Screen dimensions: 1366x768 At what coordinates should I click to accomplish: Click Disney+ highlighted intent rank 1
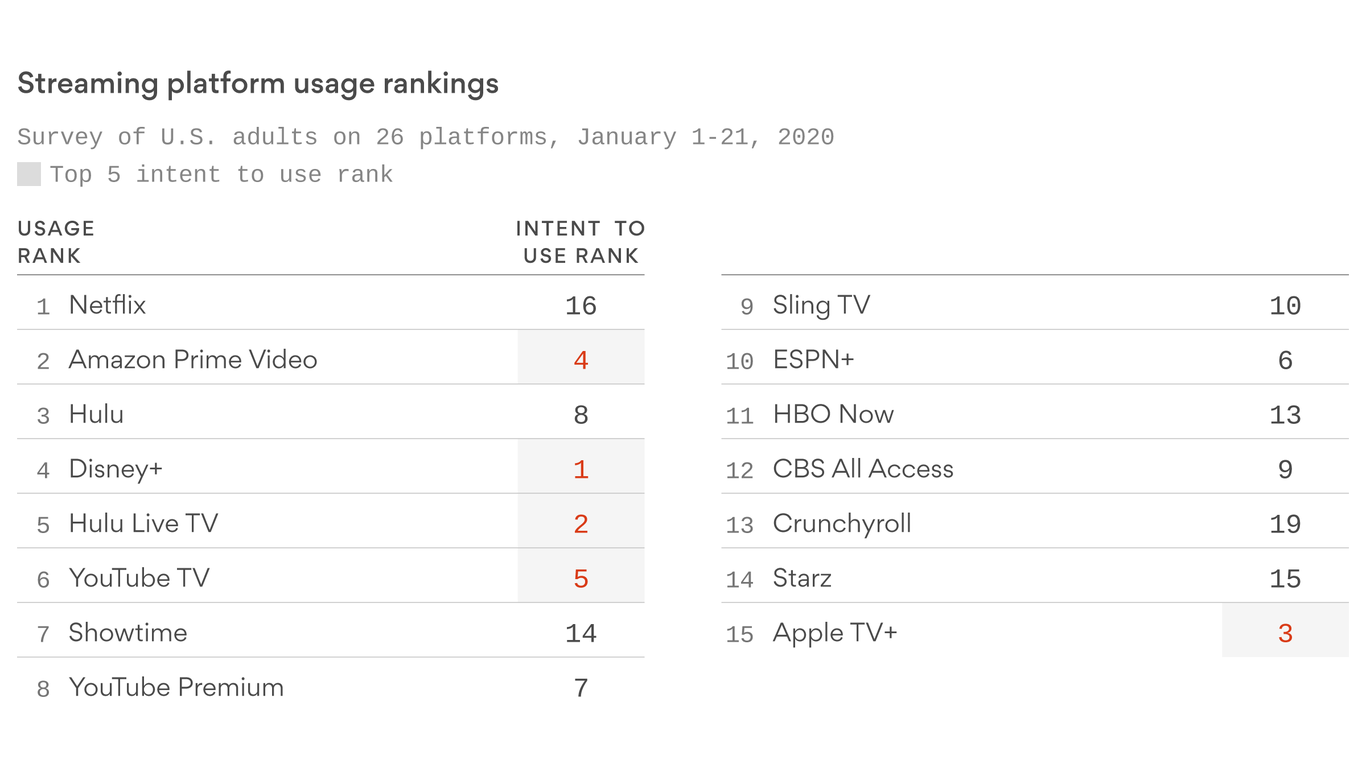point(581,469)
